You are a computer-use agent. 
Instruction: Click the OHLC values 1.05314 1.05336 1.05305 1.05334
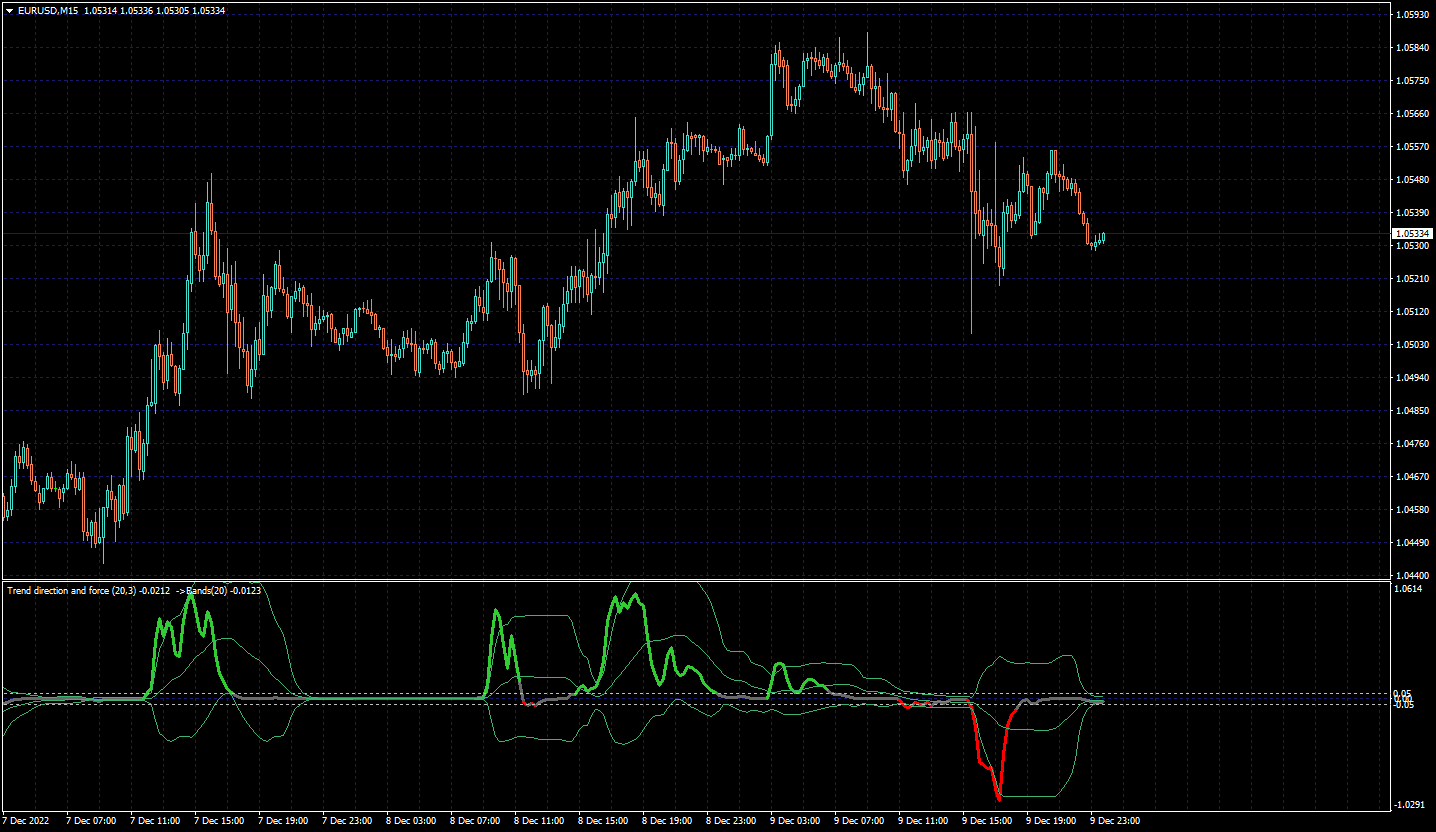157,10
